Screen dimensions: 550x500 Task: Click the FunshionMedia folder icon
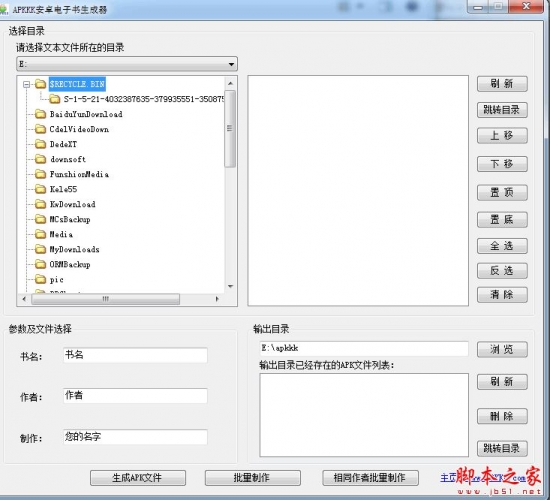pyautogui.click(x=41, y=174)
